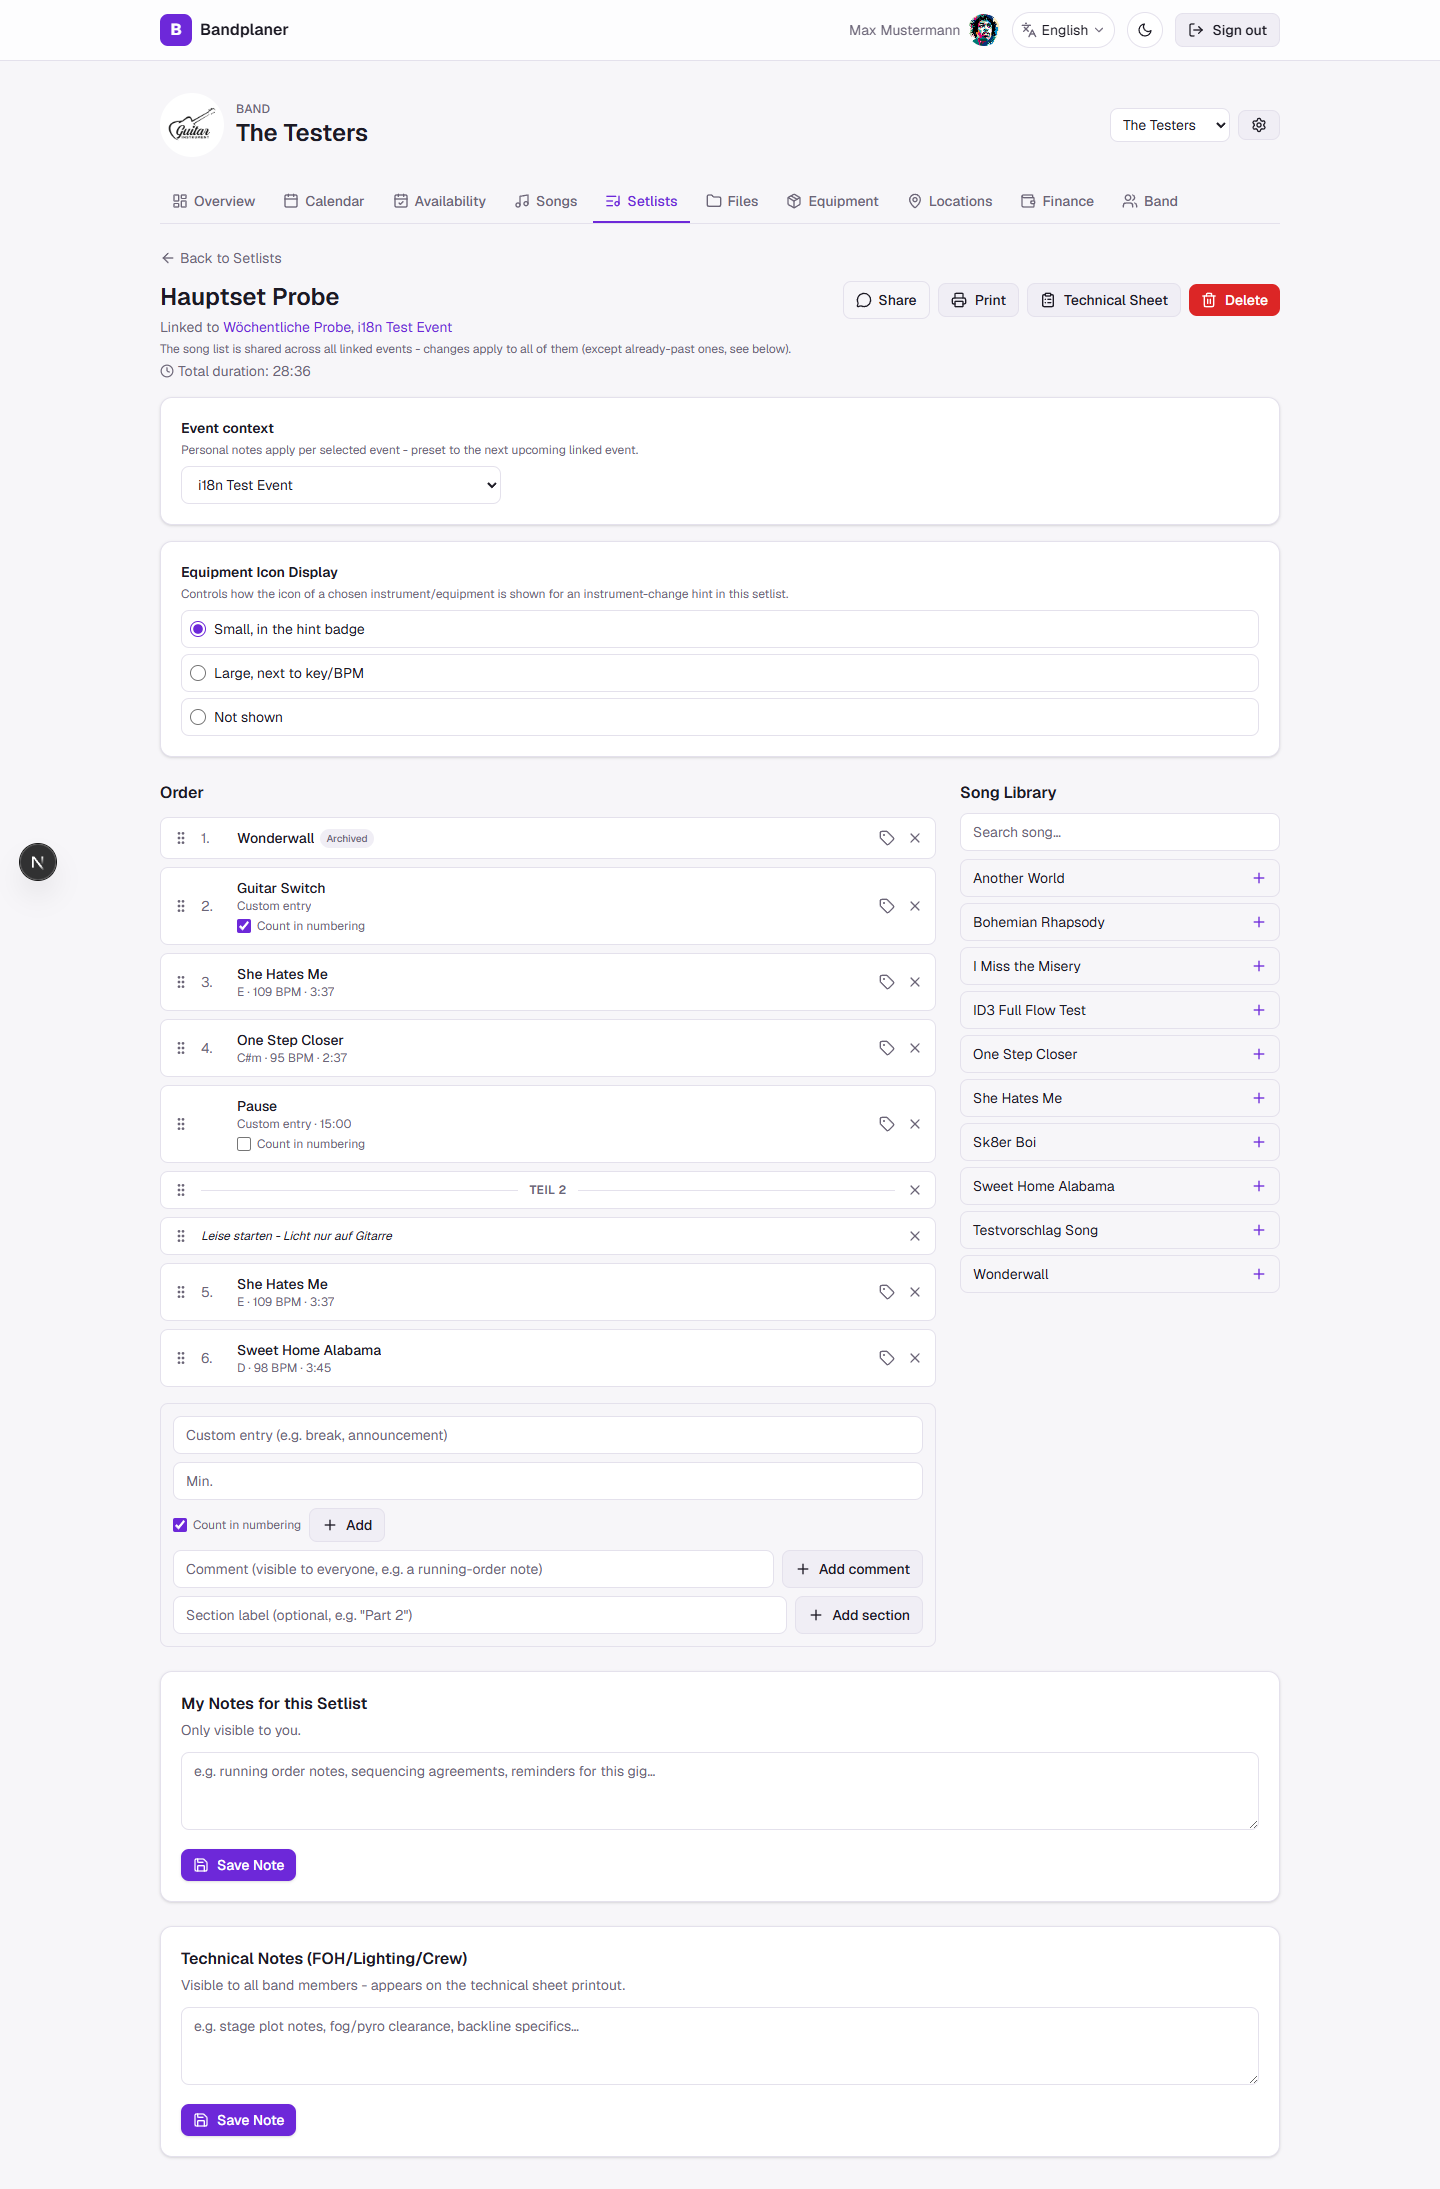The height and width of the screenshot is (2189, 1440).
Task: Grab drag handle of Sweet Home Alabama row
Action: [x=181, y=1358]
